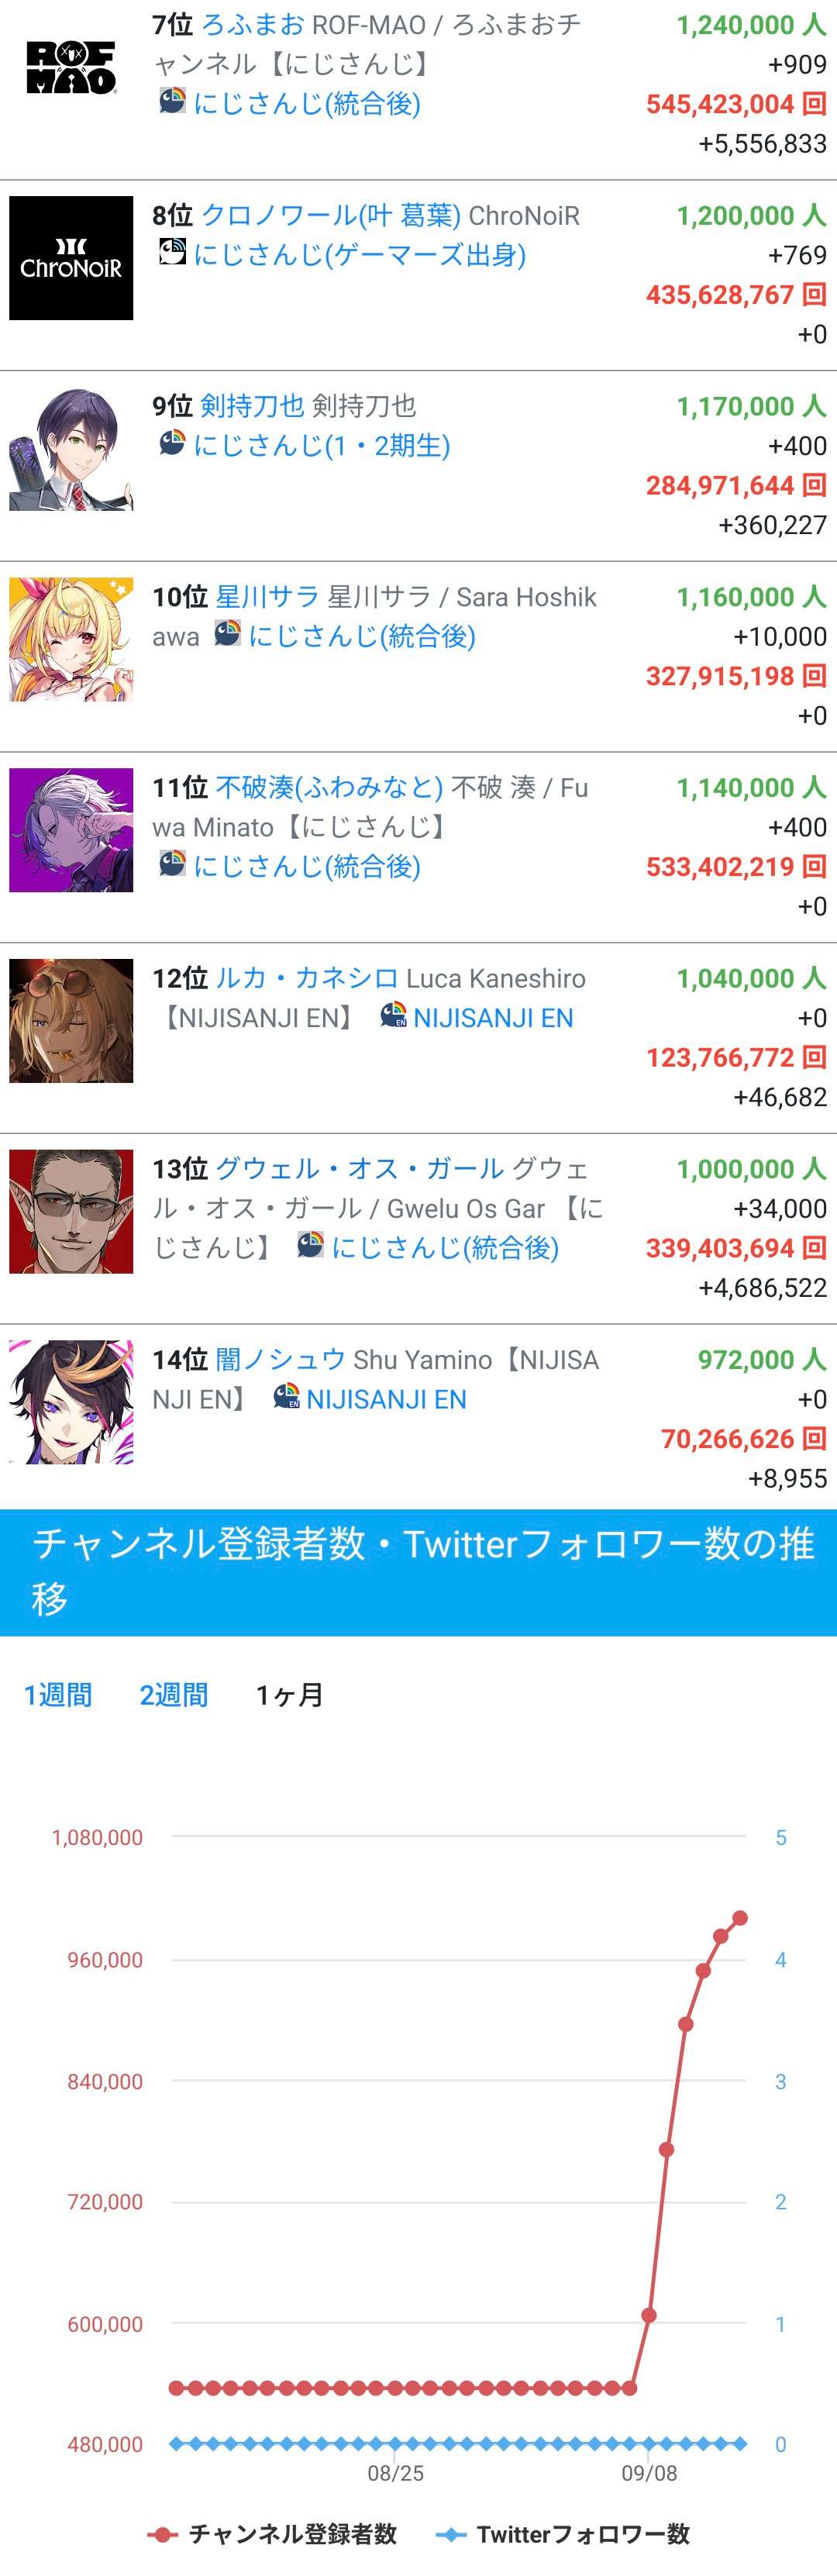
Task: Click the group icon in the ろふまお row
Action: tap(172, 101)
